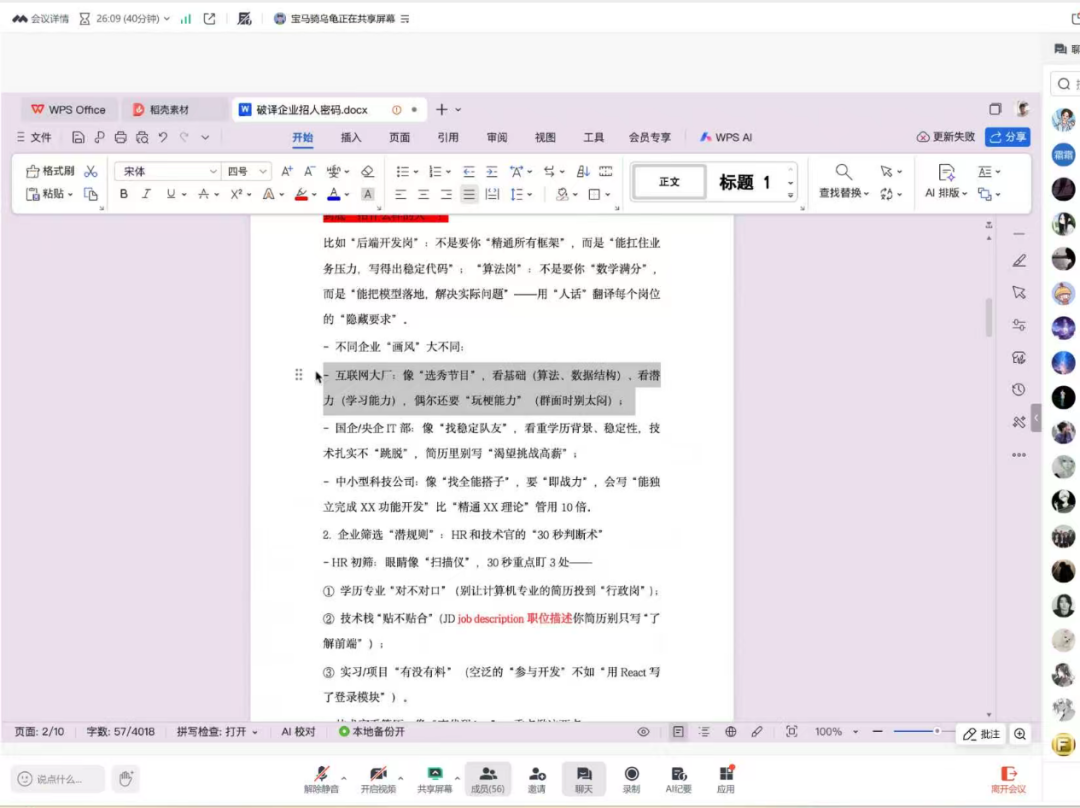The height and width of the screenshot is (808, 1080).
Task: Open Find and Replace magnifier icon
Action: point(844,172)
